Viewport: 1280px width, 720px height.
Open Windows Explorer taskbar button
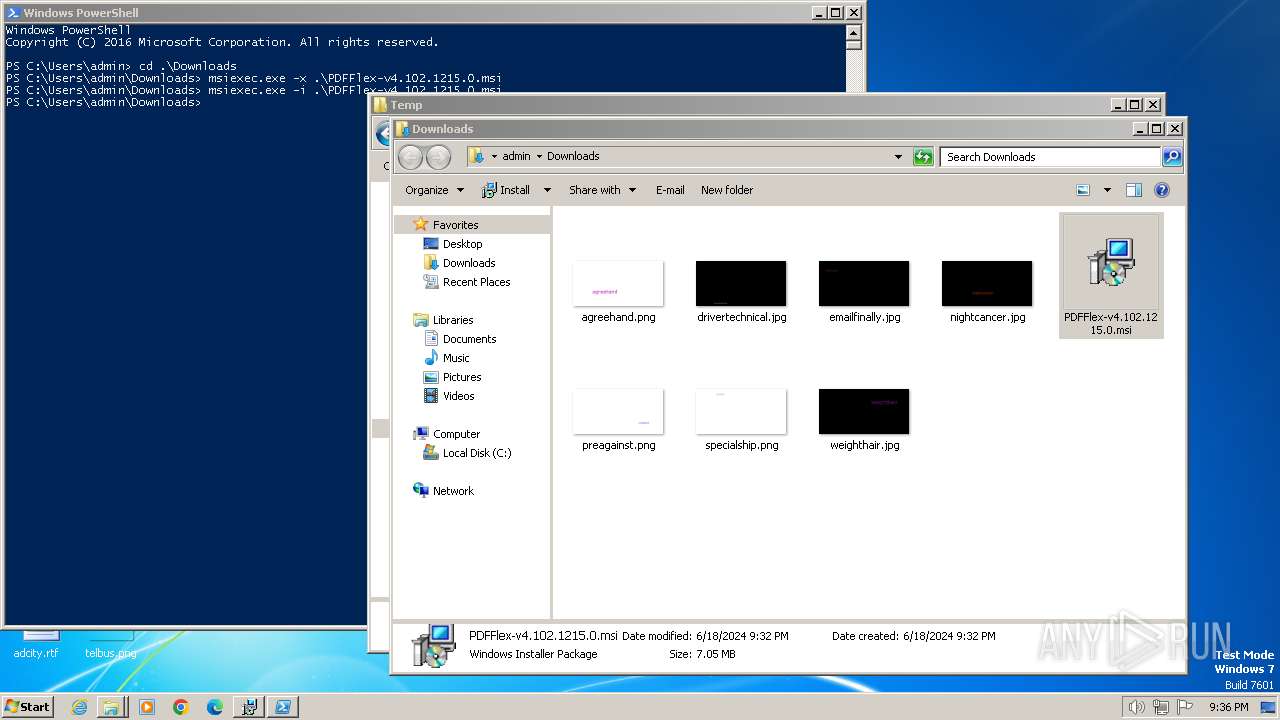pyautogui.click(x=112, y=707)
